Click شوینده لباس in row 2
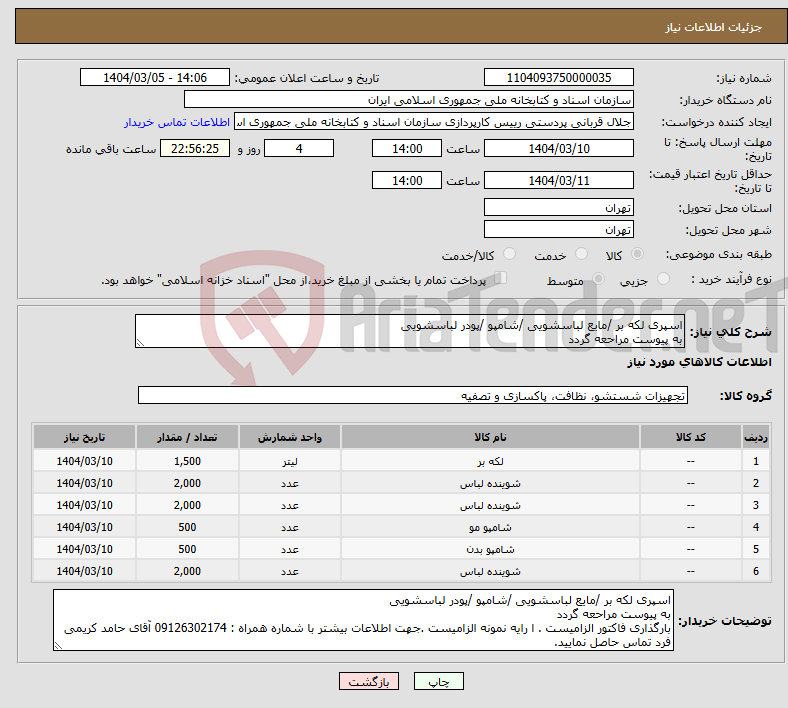The width and height of the screenshot is (788, 708). click(x=490, y=483)
